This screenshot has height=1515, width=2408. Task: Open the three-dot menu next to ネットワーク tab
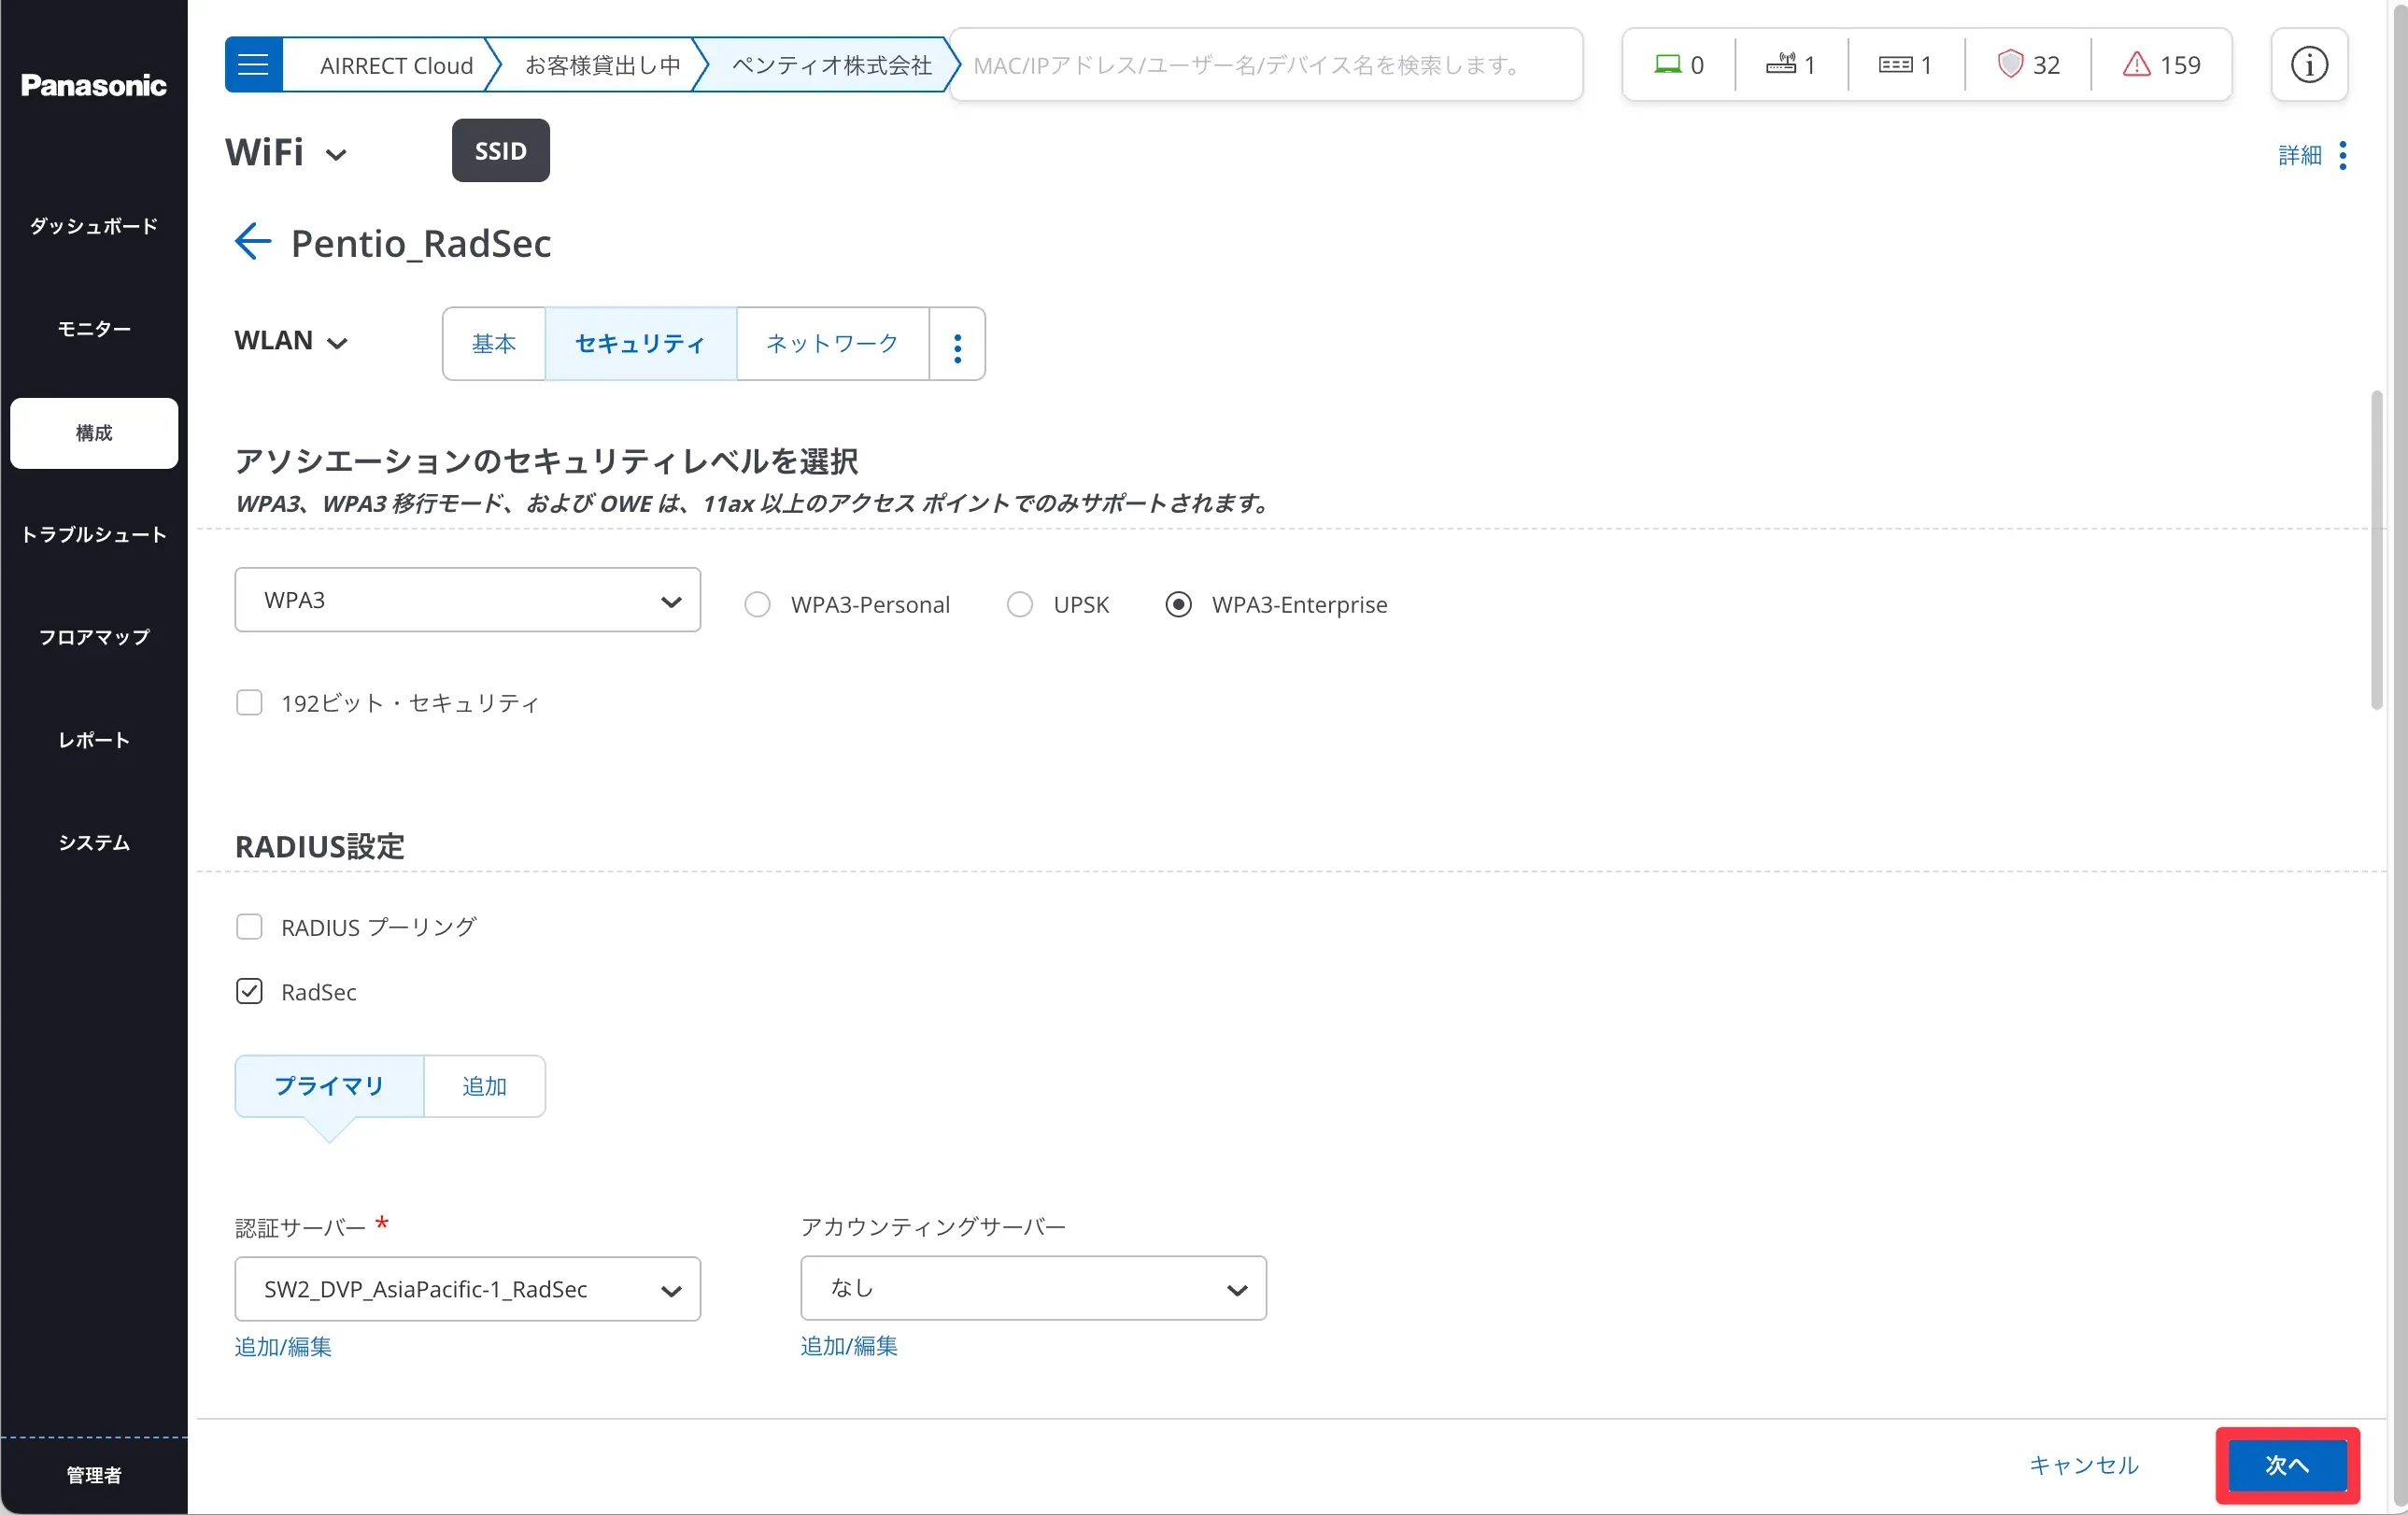pyautogui.click(x=957, y=345)
